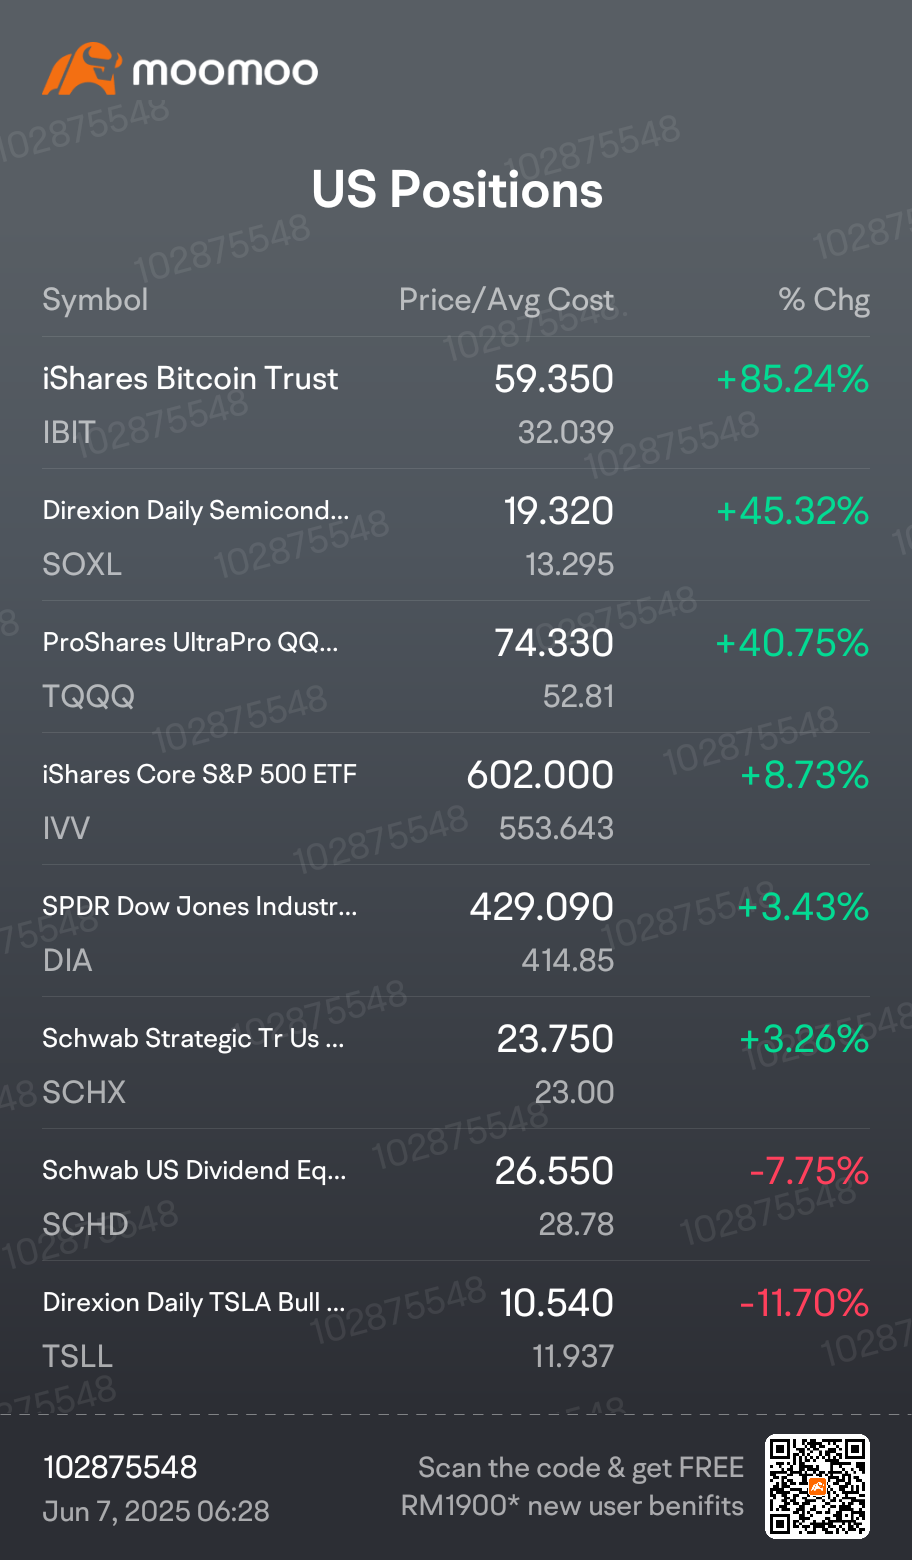Screen dimensions: 912x1560
Task: Select the SPDR Dow Jones Industr... position name
Action: point(199,907)
